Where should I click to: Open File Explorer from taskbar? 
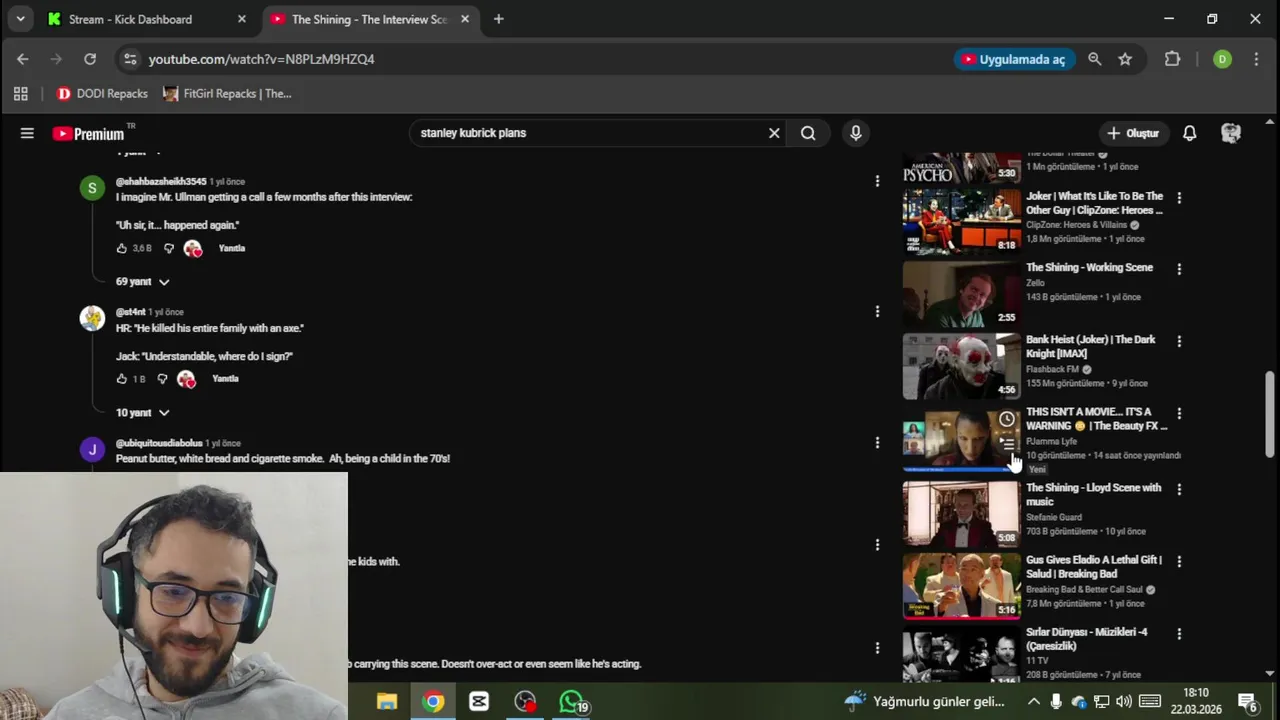pos(387,702)
